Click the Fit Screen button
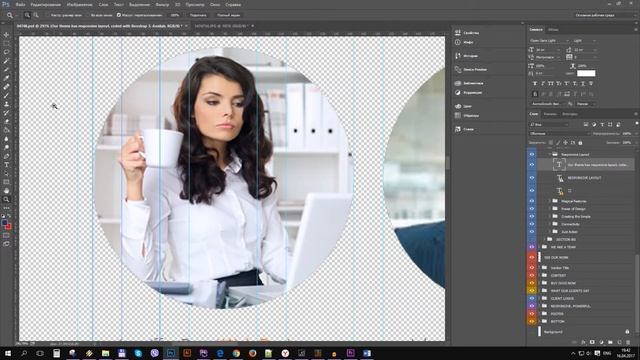 click(198, 15)
